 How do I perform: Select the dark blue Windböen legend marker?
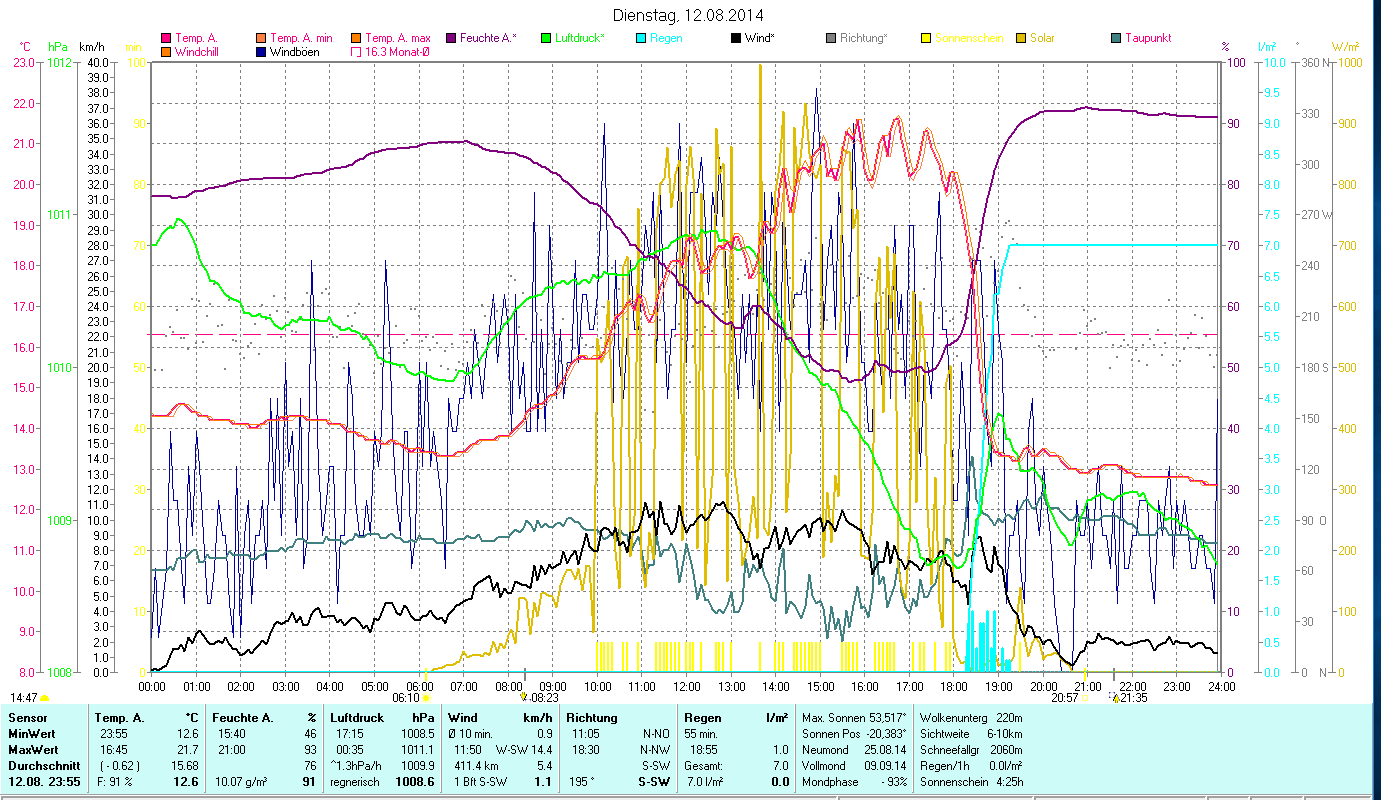261,52
